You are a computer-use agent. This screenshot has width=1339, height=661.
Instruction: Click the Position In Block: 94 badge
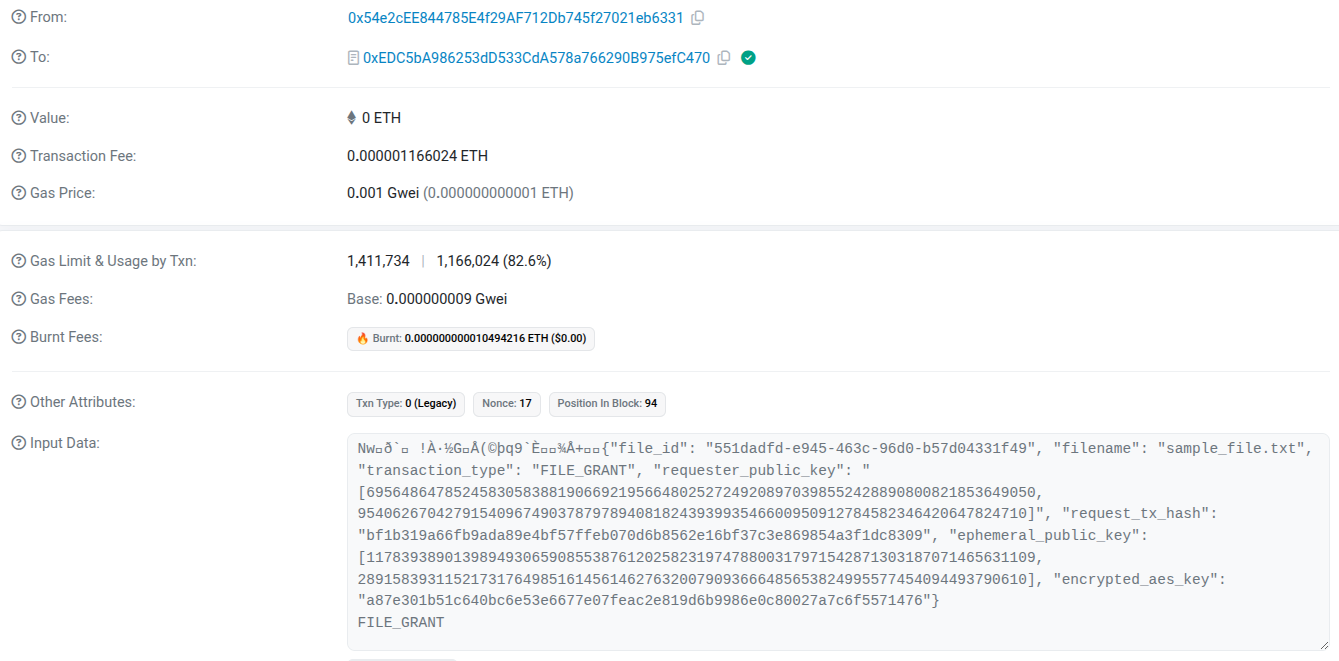coord(607,404)
